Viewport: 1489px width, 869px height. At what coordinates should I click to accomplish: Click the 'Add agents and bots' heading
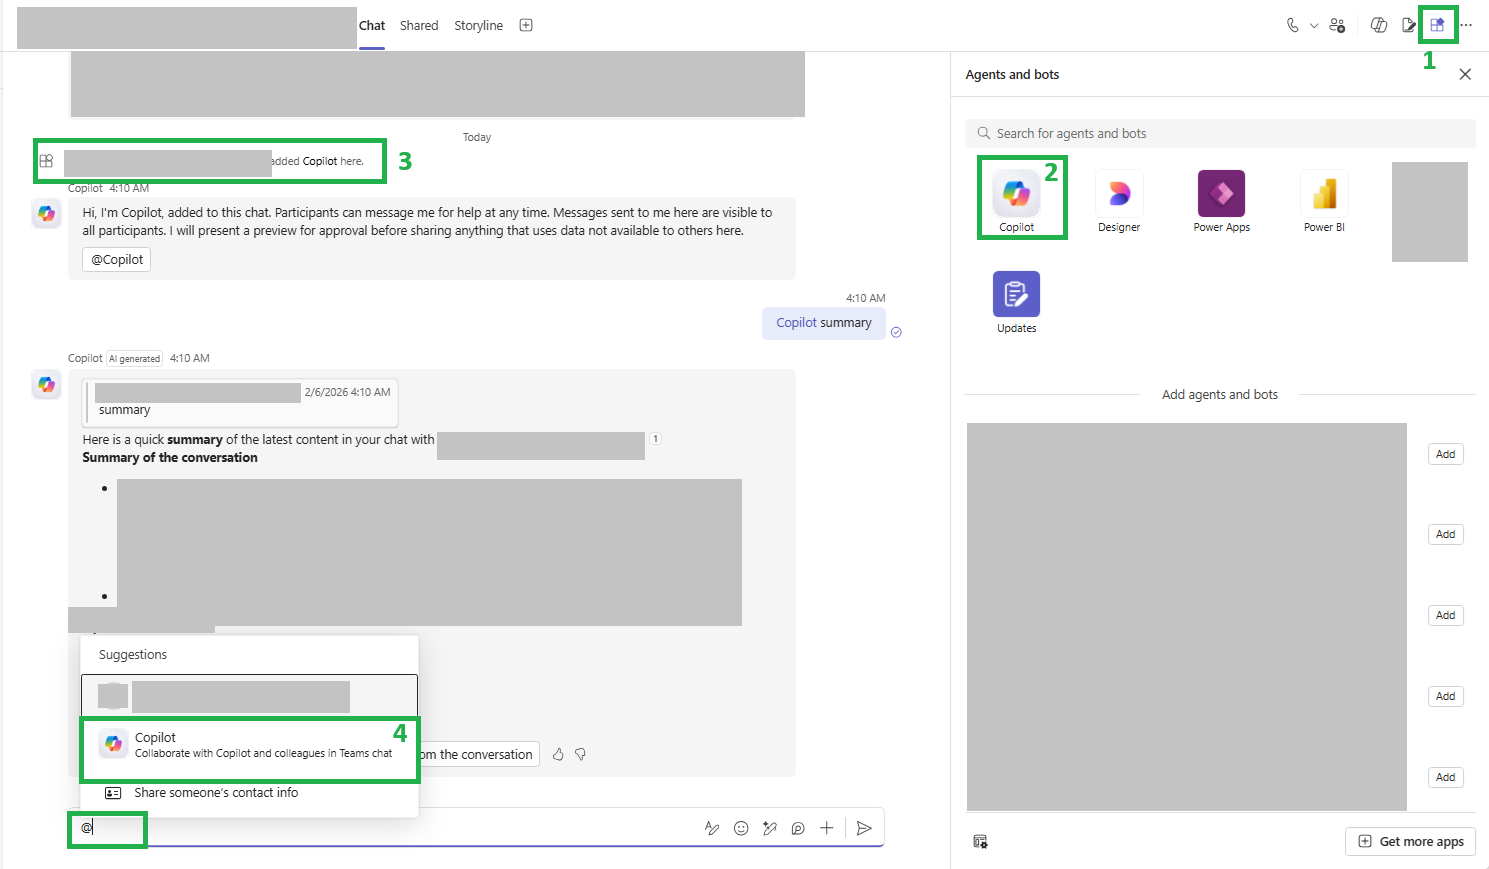click(1220, 395)
